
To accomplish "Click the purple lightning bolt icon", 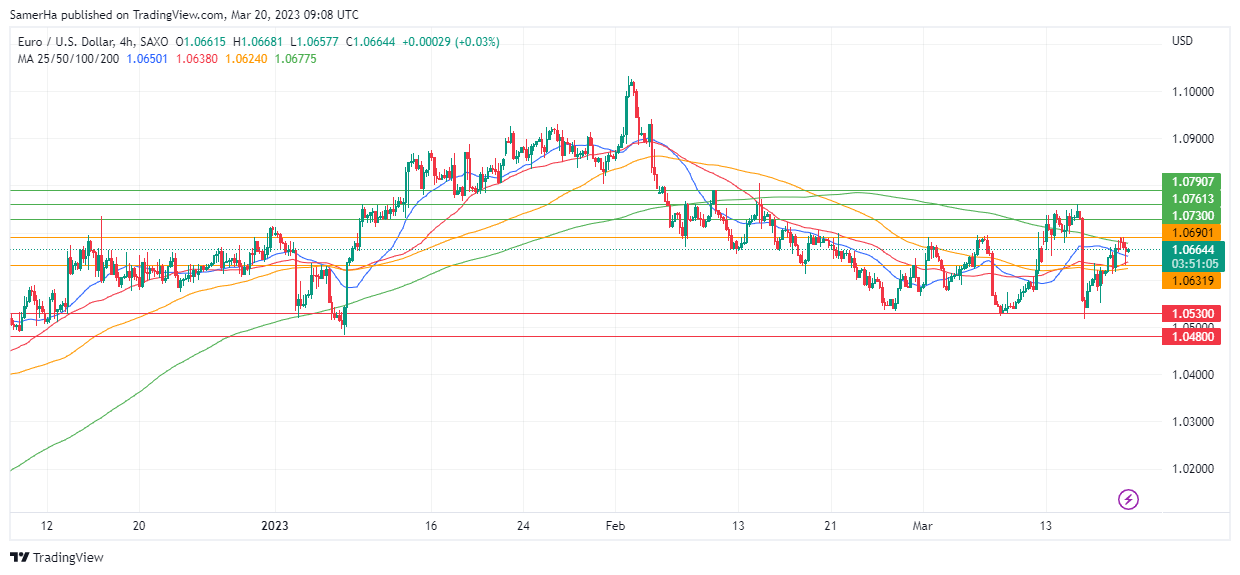I will (1128, 499).
